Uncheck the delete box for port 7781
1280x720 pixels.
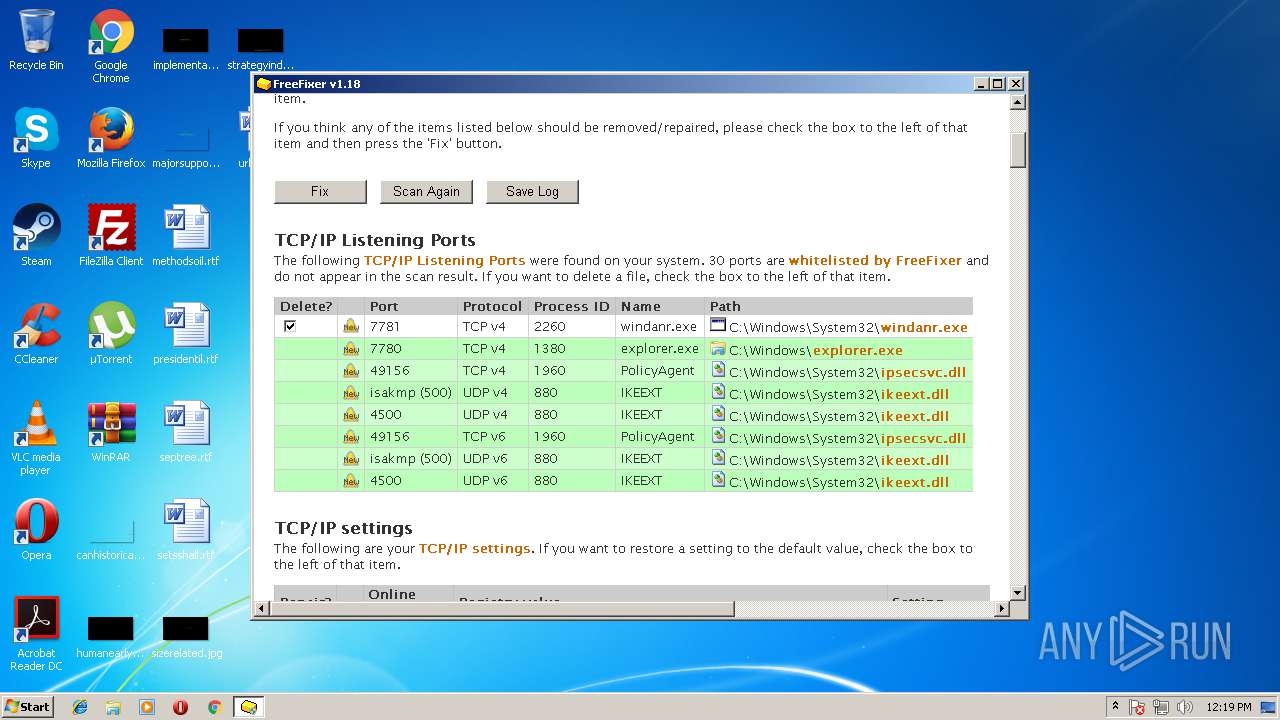tap(290, 326)
